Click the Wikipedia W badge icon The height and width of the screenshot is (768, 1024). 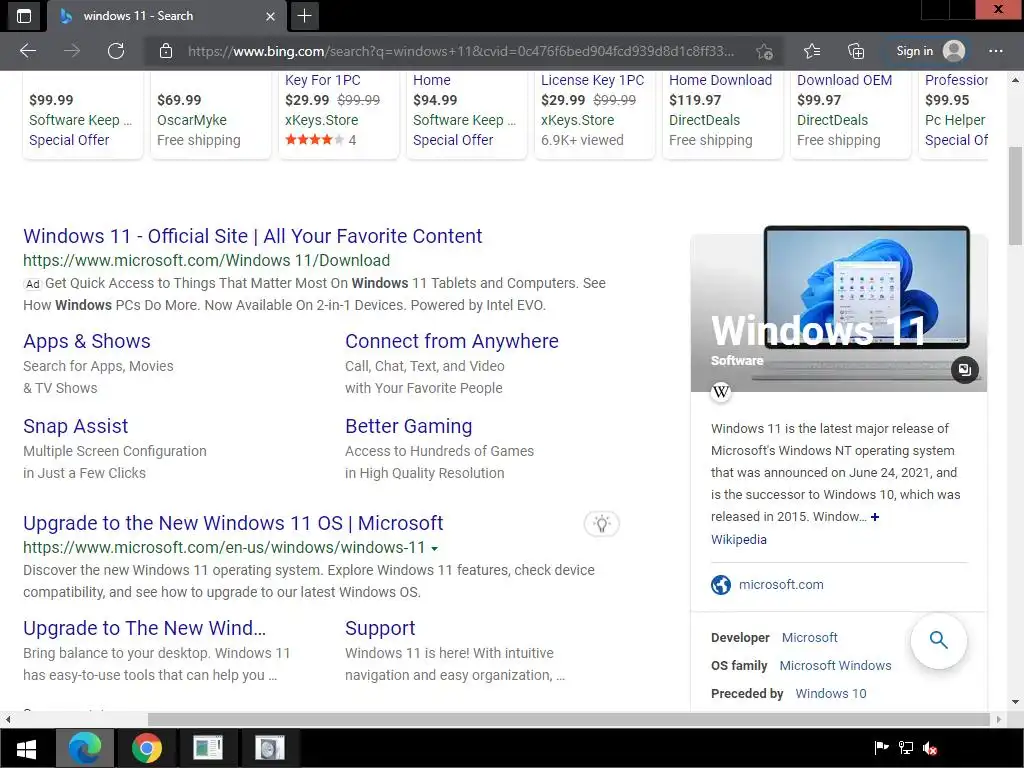point(721,392)
